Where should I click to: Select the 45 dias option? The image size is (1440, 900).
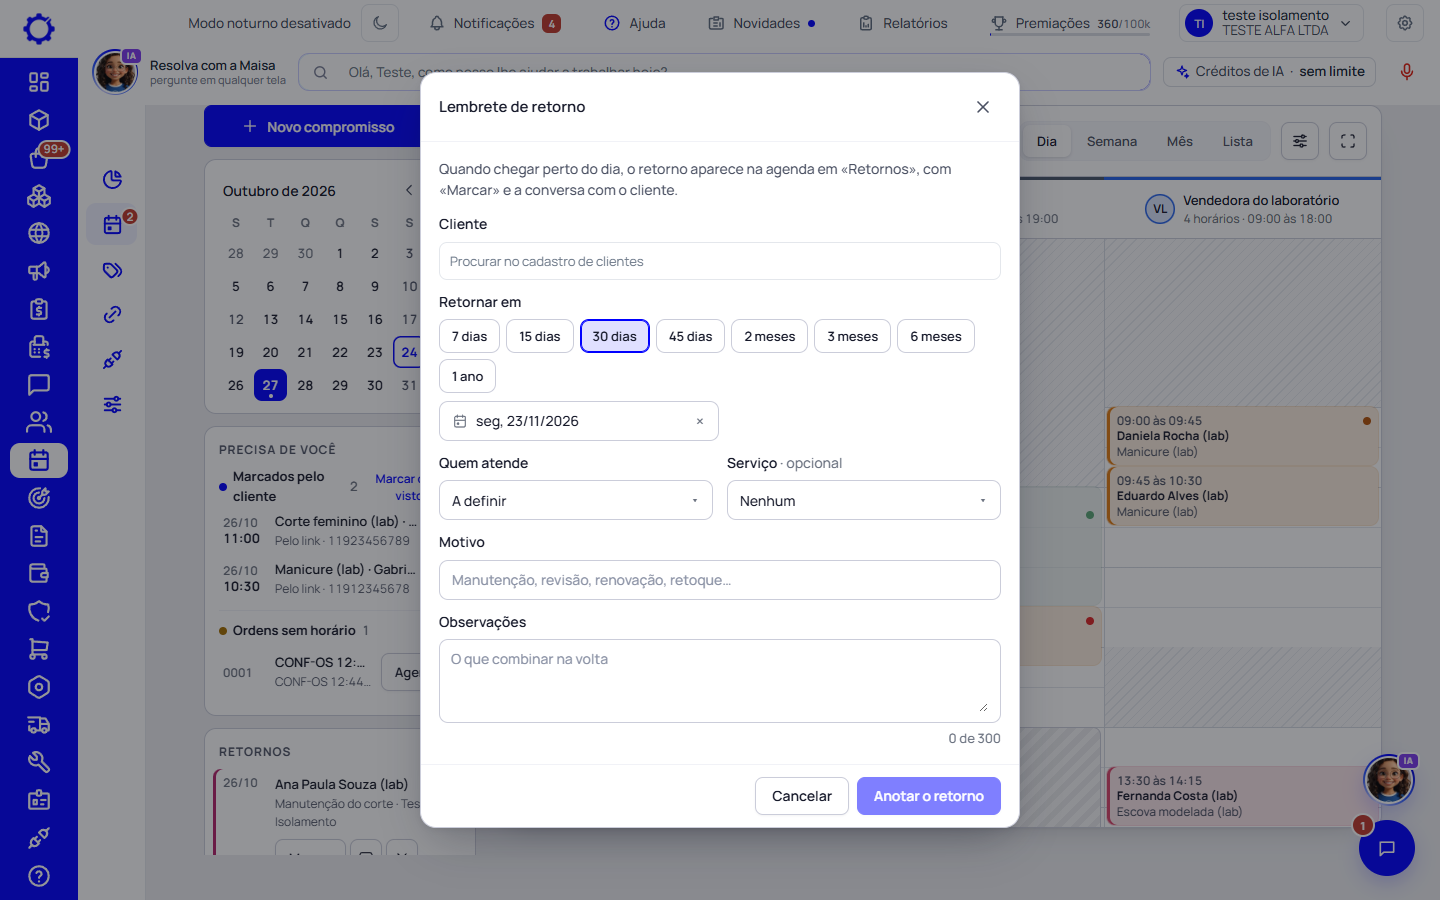[x=691, y=336]
